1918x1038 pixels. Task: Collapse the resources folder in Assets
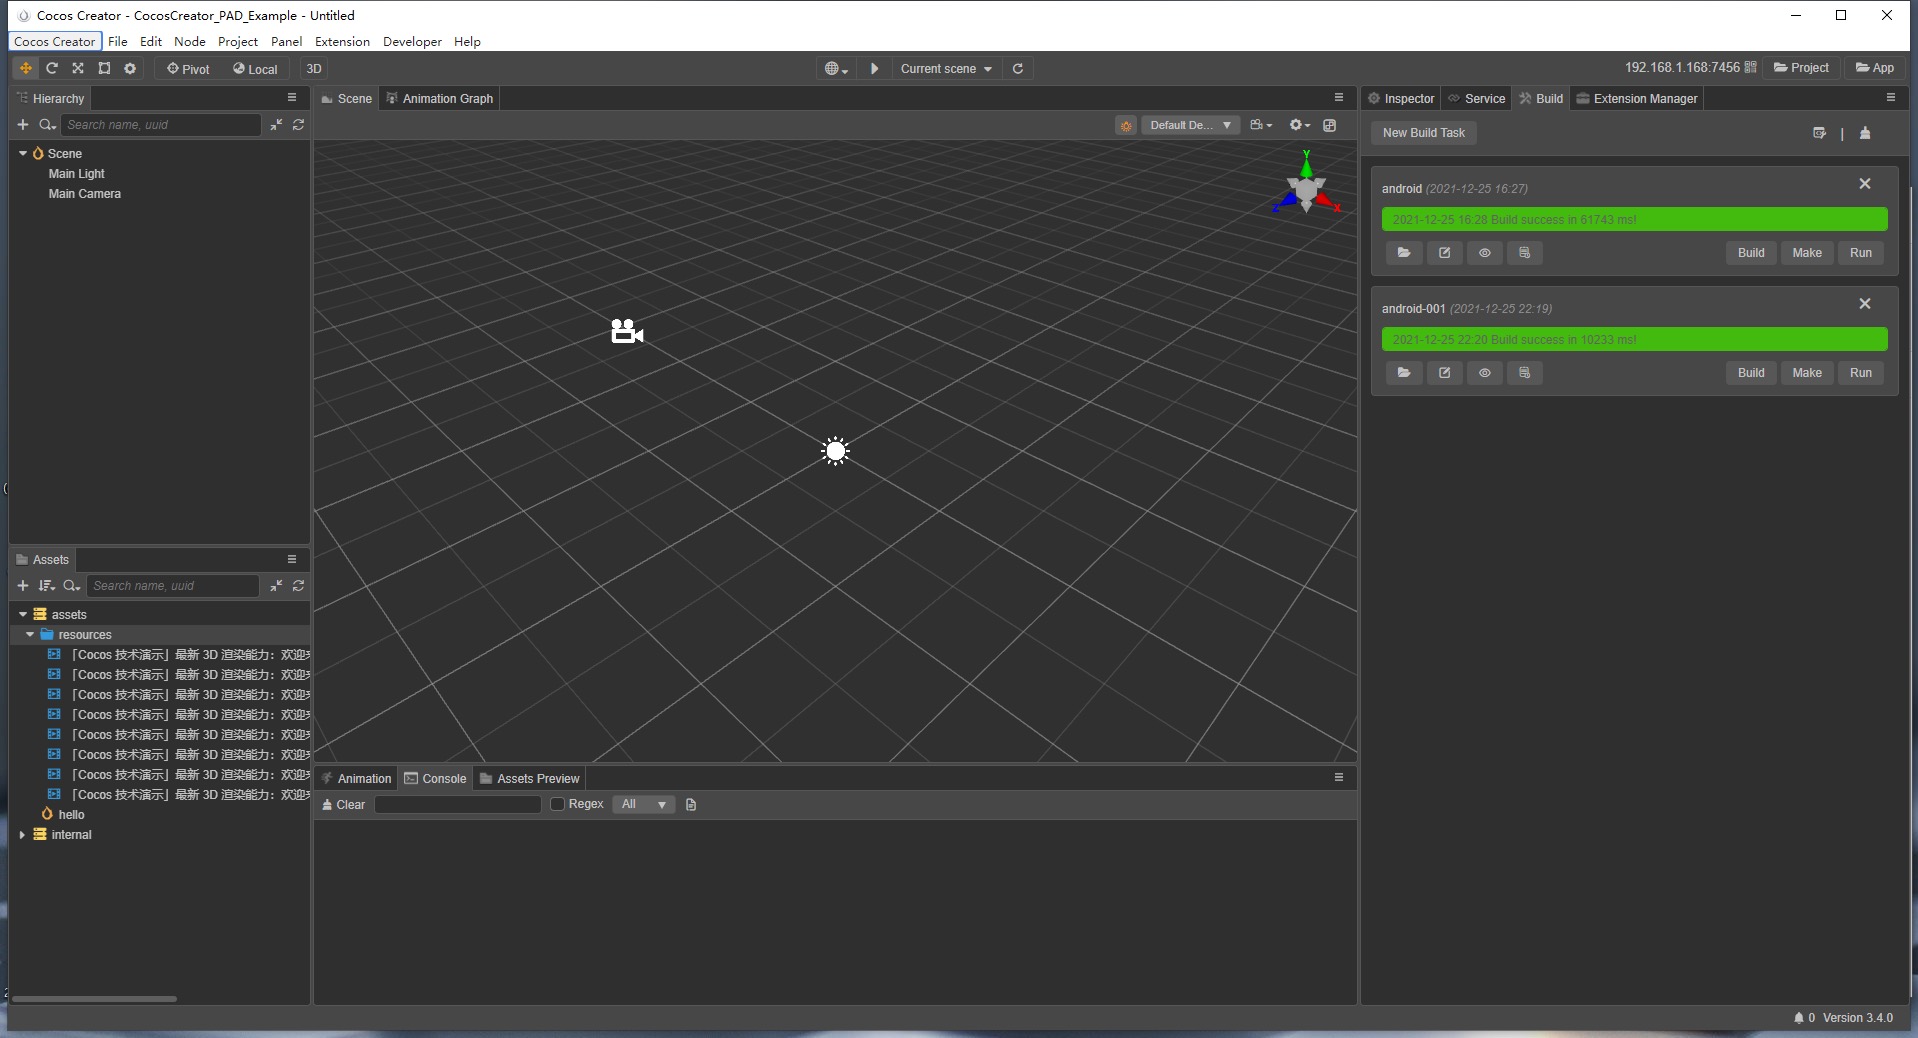point(30,635)
